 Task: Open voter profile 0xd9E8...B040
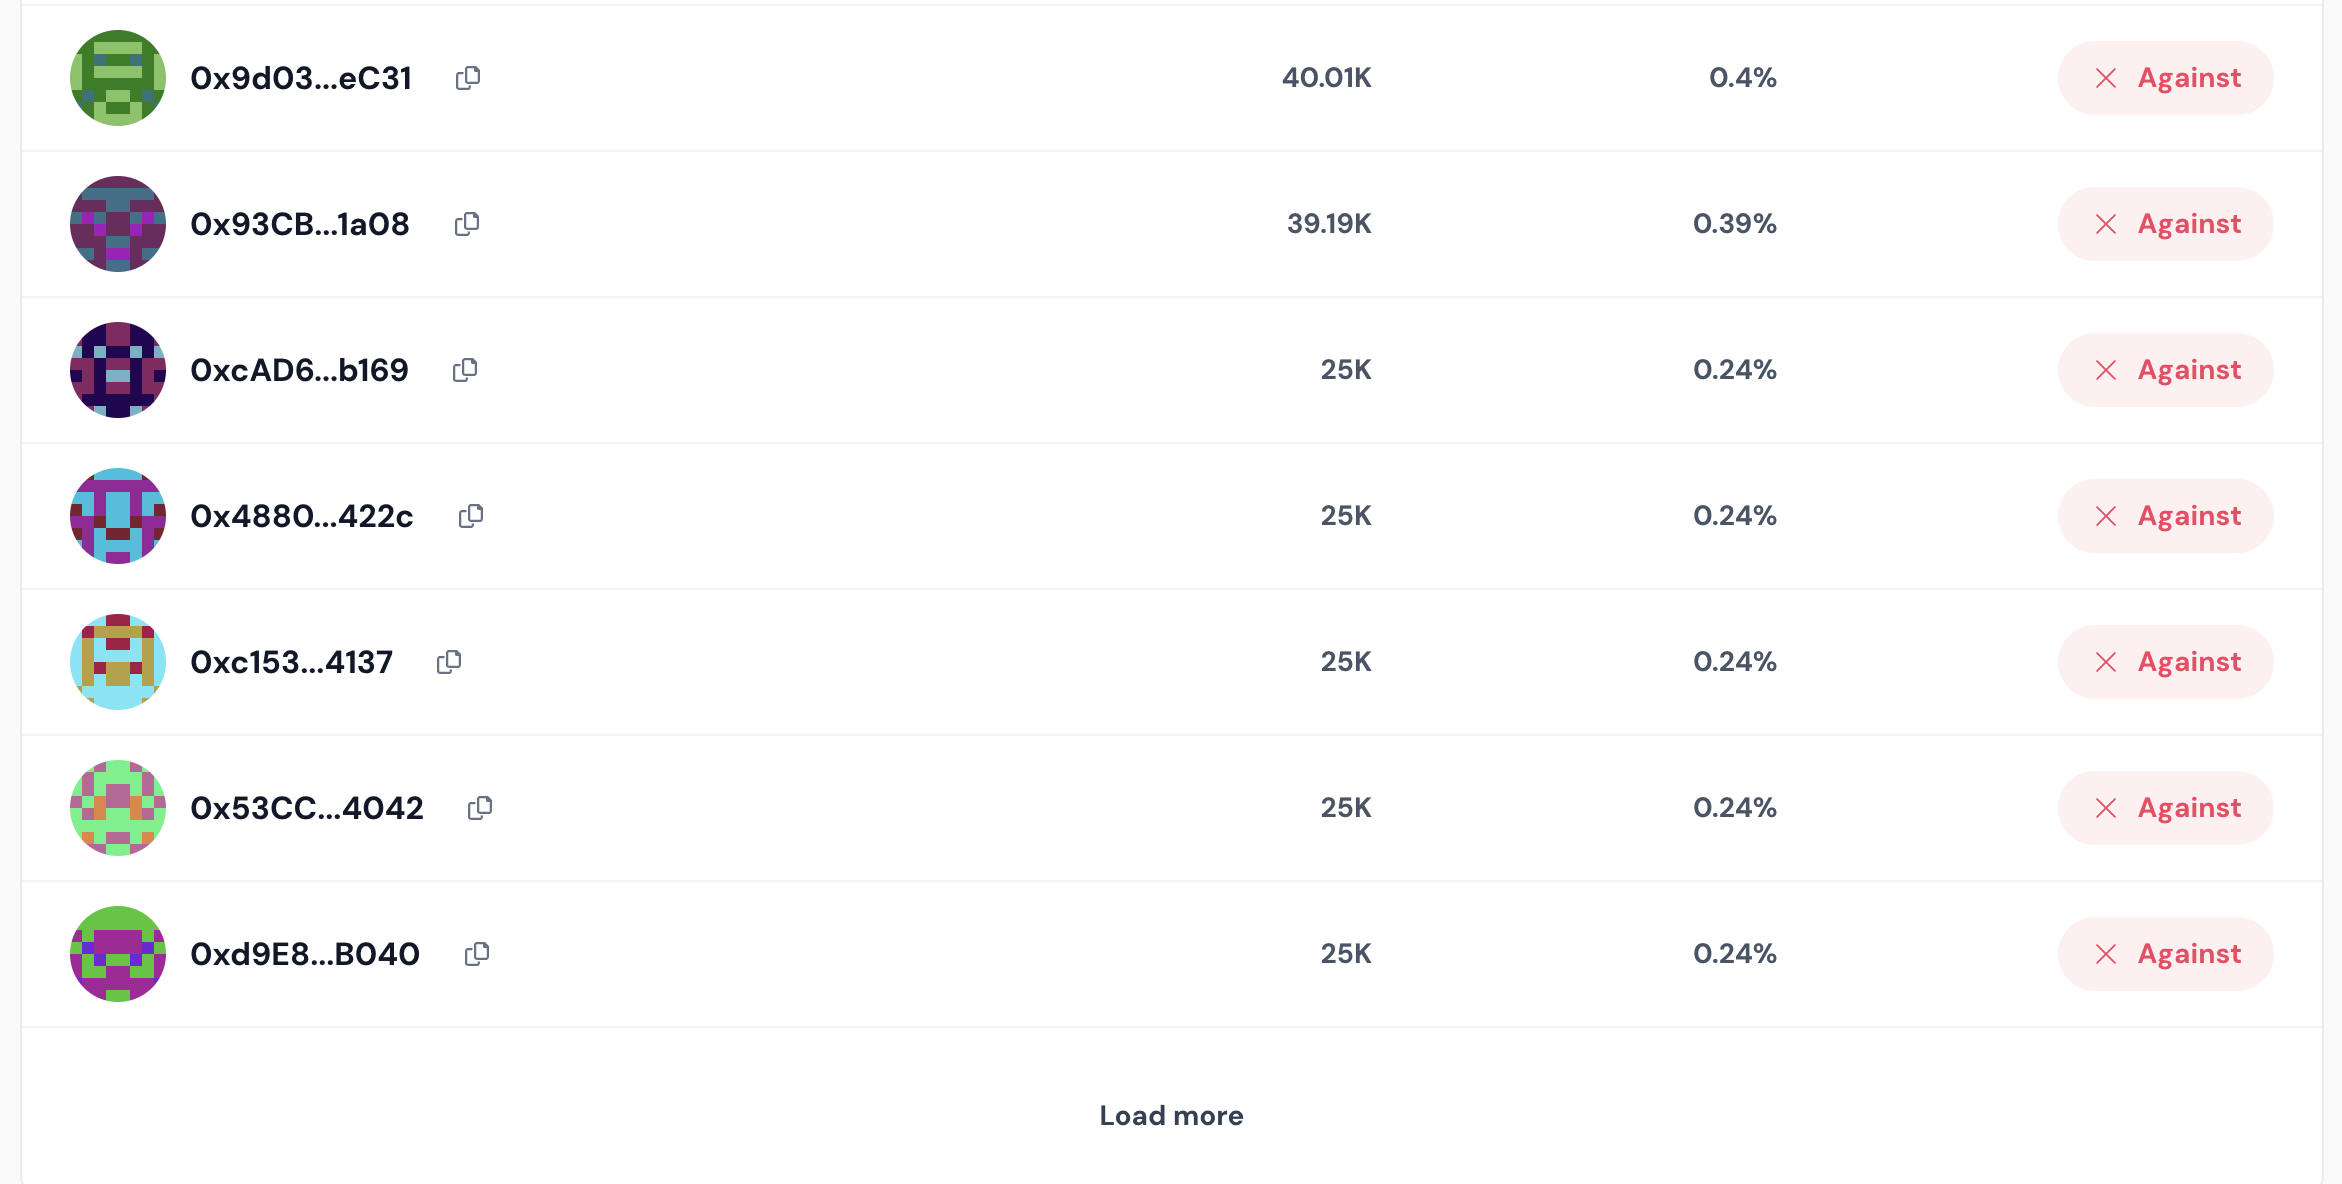(x=305, y=954)
